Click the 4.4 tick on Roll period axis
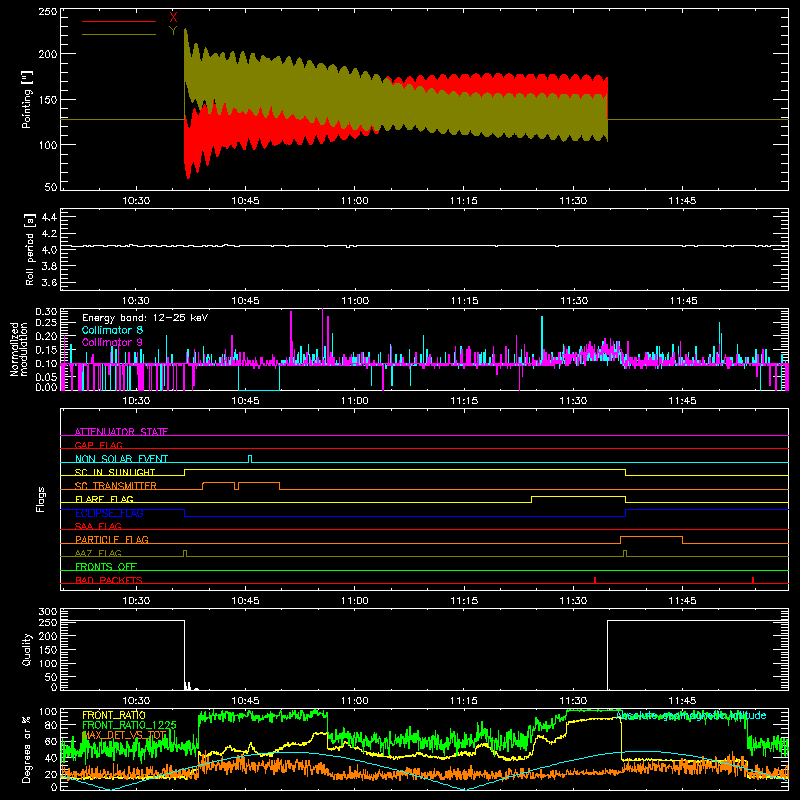This screenshot has width=800, height=800. click(49, 217)
